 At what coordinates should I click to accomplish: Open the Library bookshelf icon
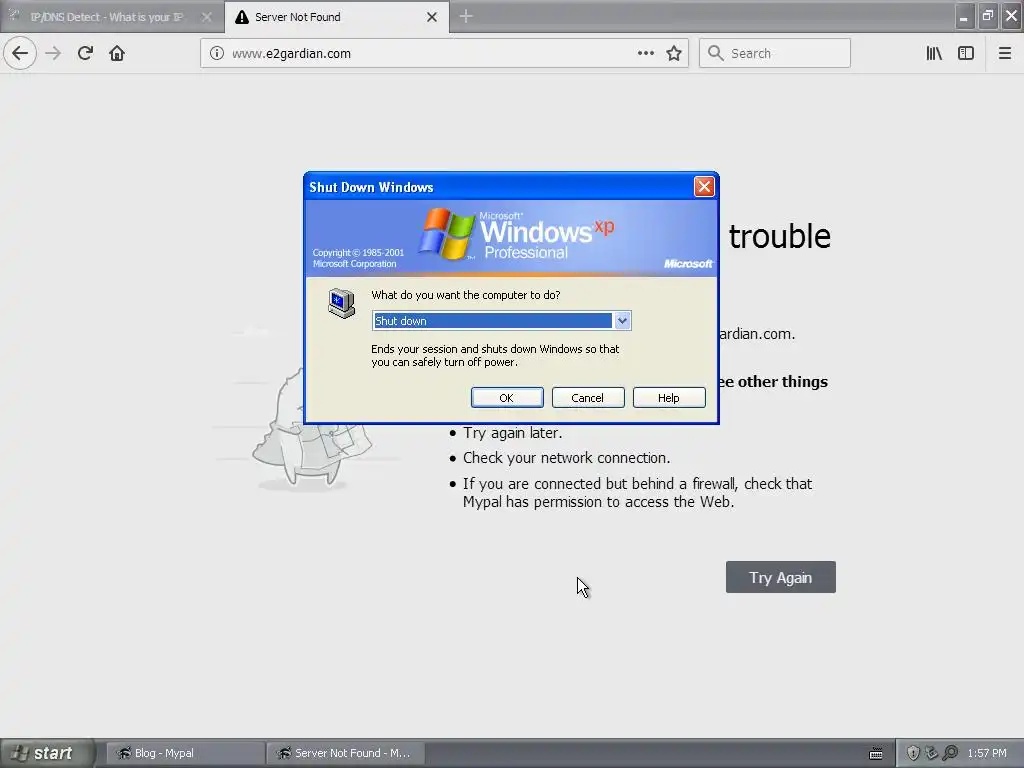point(934,53)
